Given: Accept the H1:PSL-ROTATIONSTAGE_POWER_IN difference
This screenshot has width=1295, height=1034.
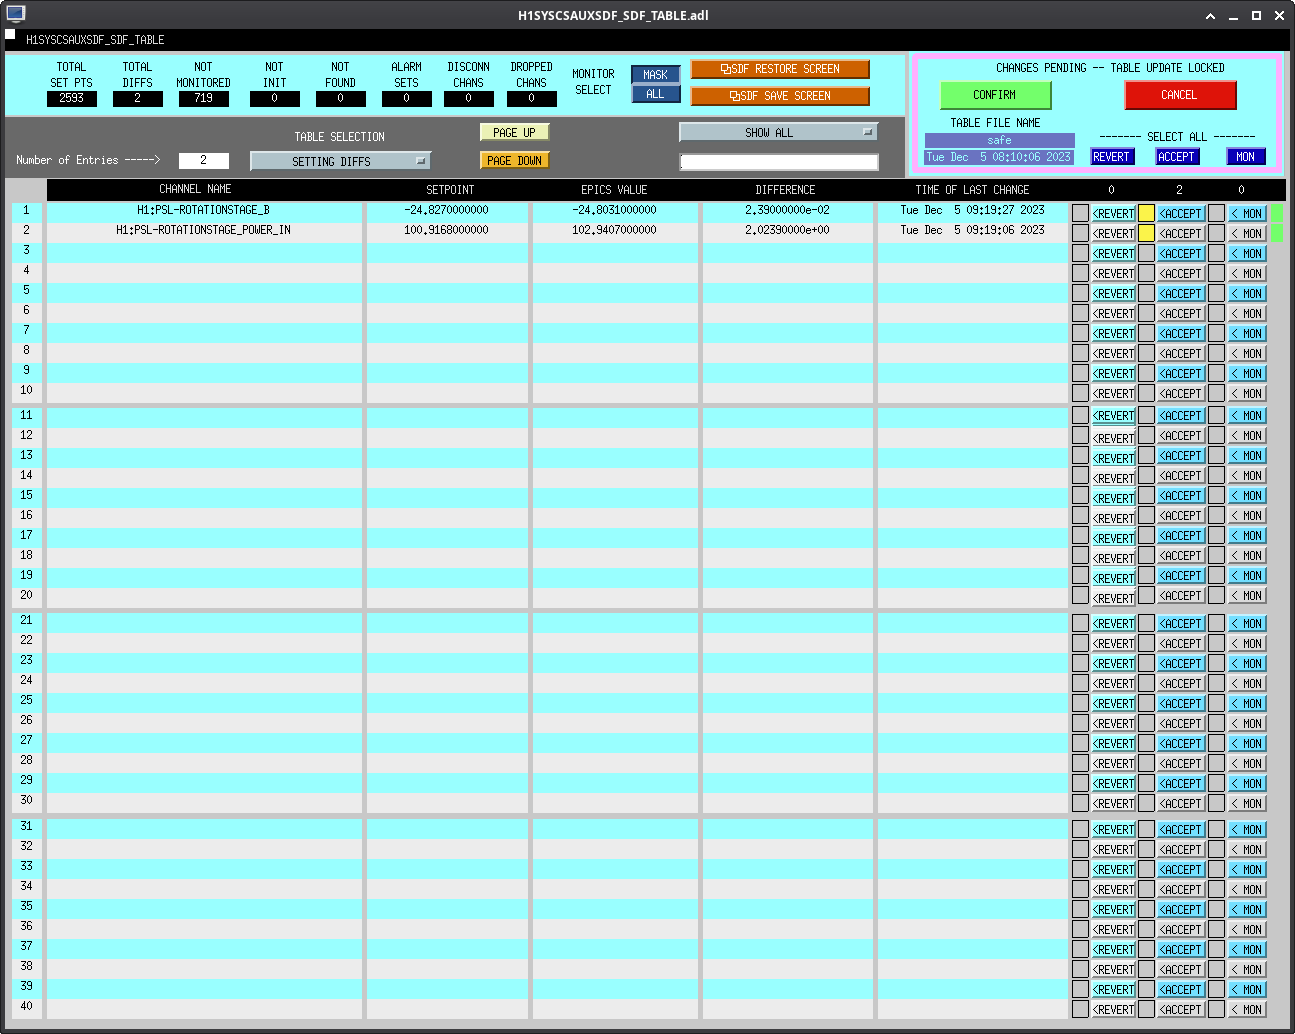Looking at the screenshot, I should [1181, 234].
